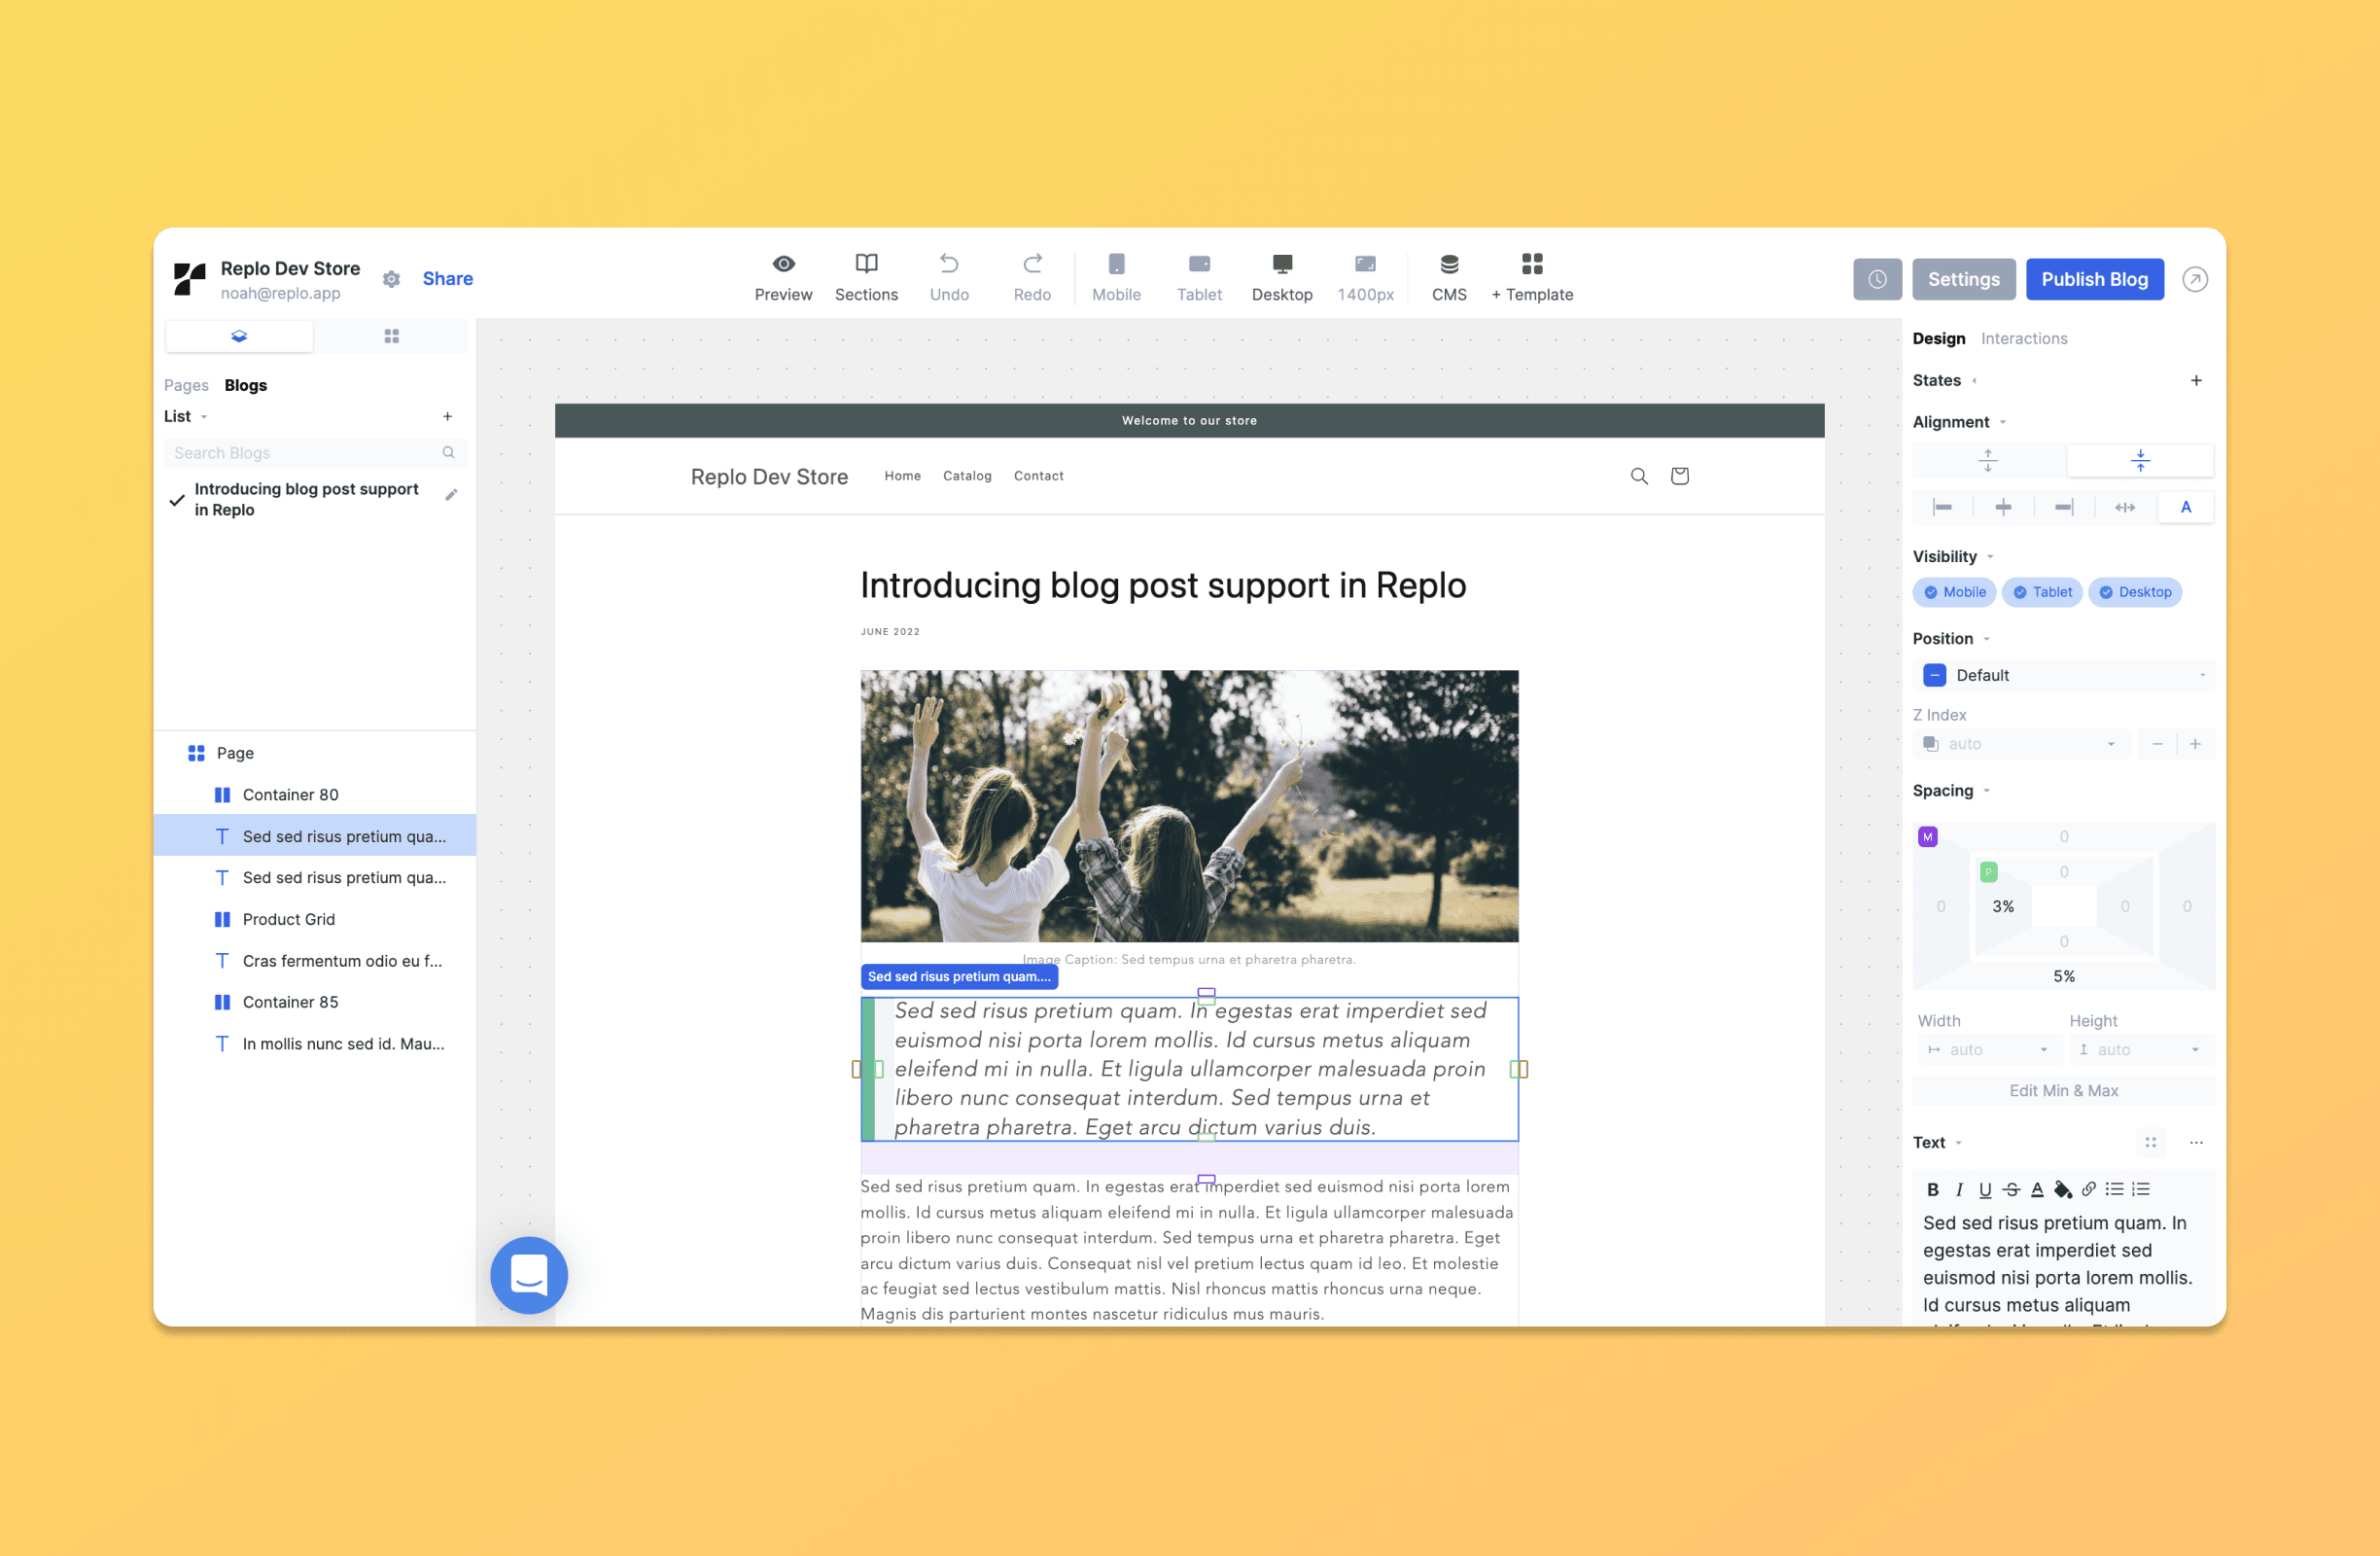Image resolution: width=2380 pixels, height=1556 pixels.
Task: Select the spread-apart vertical alignment option
Action: pos(1988,460)
